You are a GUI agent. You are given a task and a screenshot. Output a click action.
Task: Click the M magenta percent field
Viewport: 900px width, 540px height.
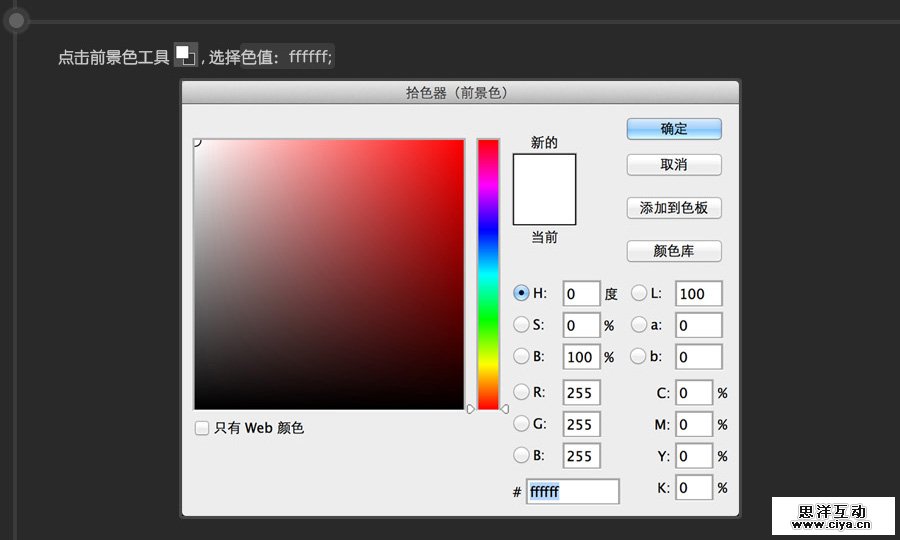[x=694, y=424]
